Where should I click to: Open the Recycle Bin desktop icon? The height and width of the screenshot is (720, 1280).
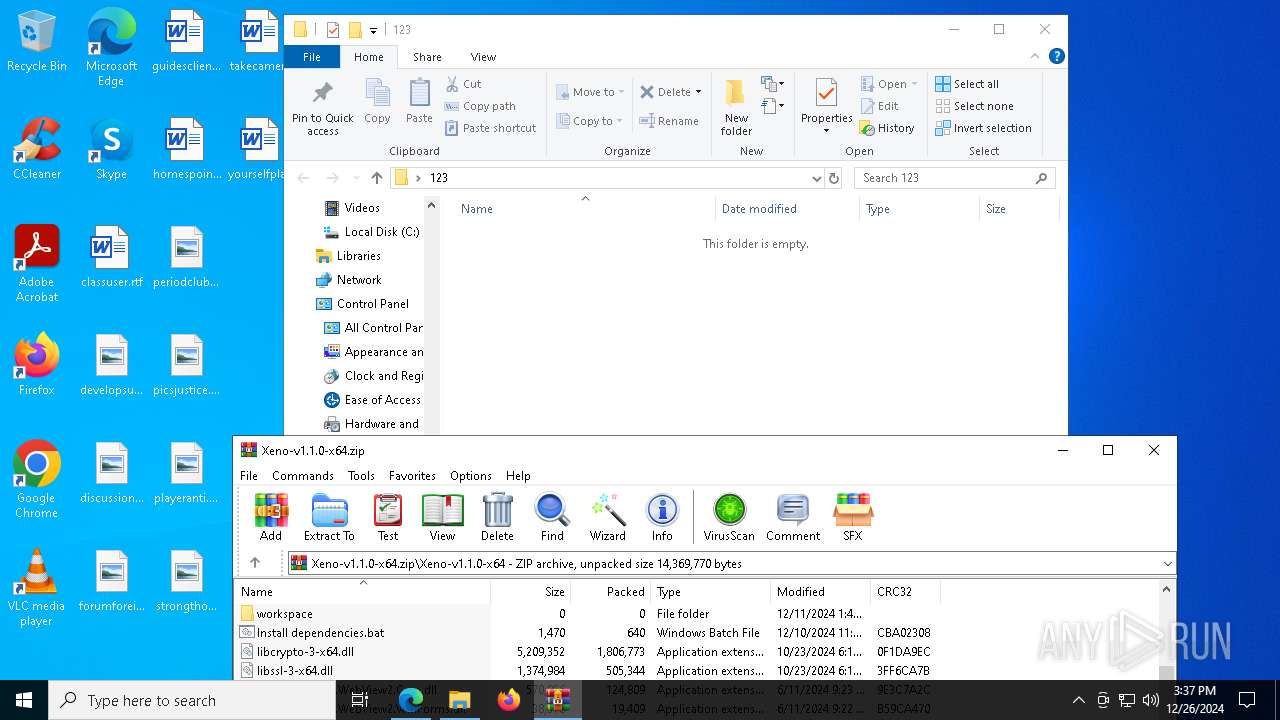(37, 42)
